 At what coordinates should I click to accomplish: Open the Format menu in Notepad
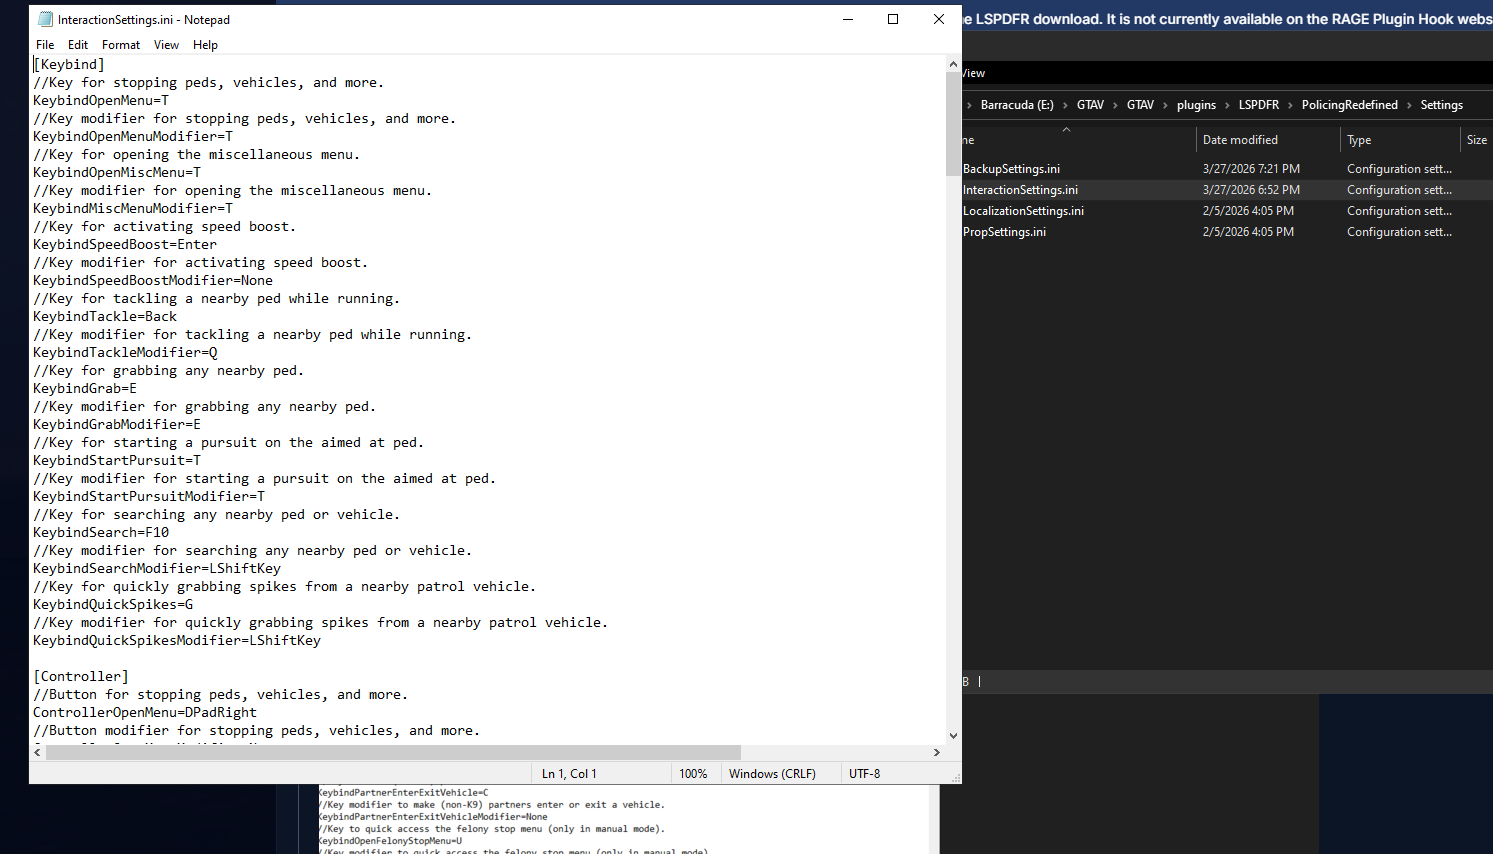tap(121, 45)
